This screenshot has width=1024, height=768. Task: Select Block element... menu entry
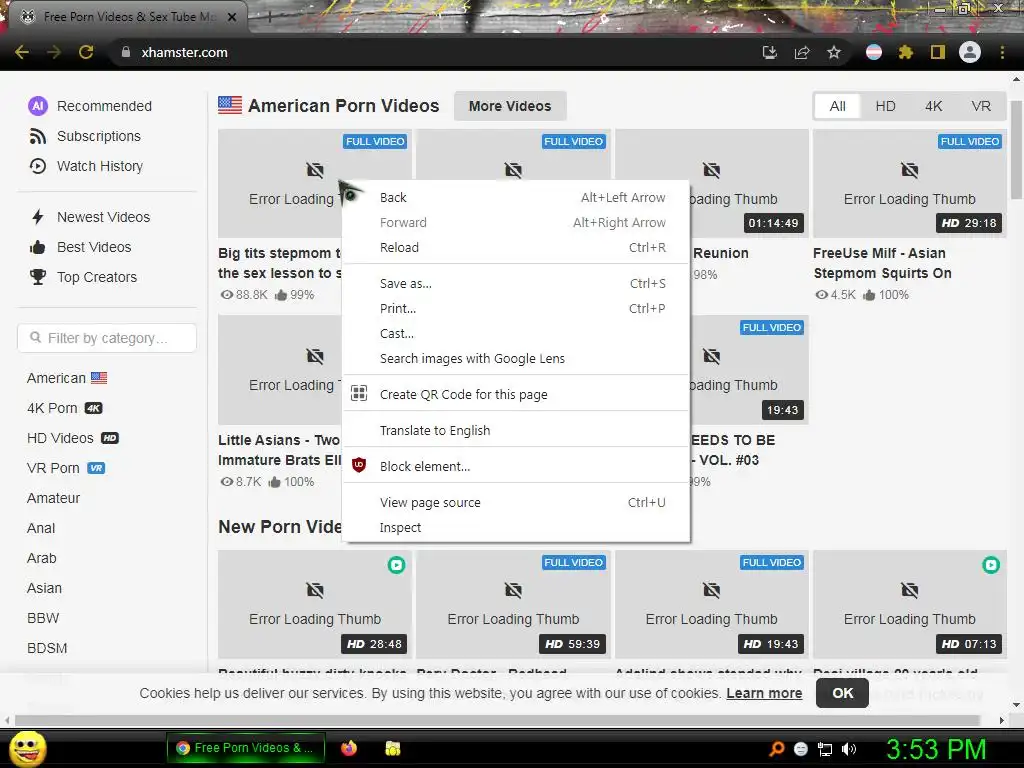516,466
